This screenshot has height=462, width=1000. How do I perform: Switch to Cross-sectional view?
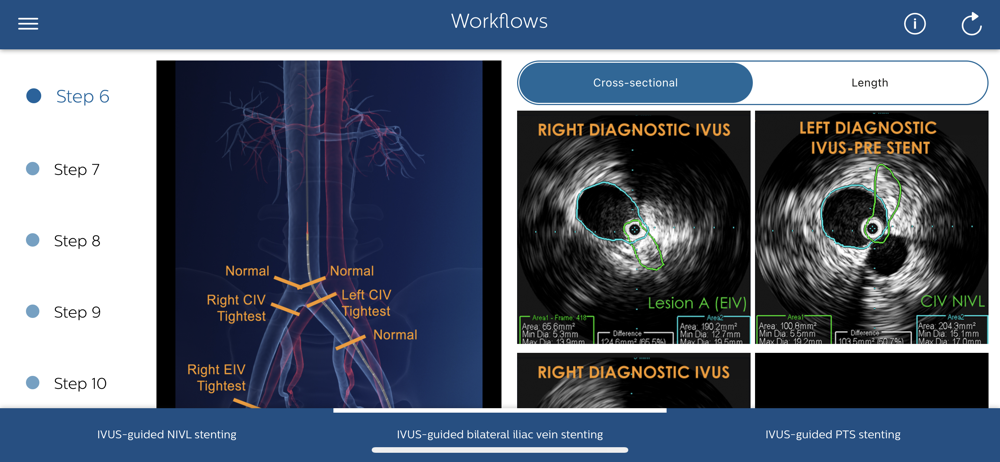click(x=635, y=83)
